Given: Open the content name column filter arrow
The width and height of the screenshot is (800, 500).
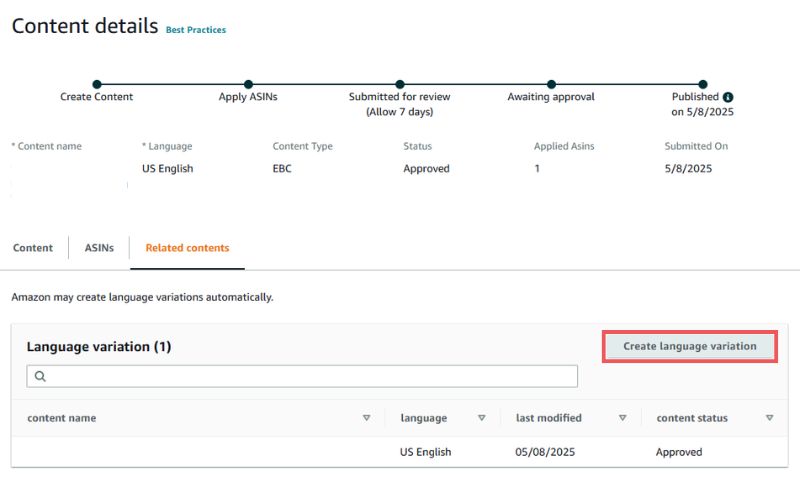Looking at the screenshot, I should point(366,418).
